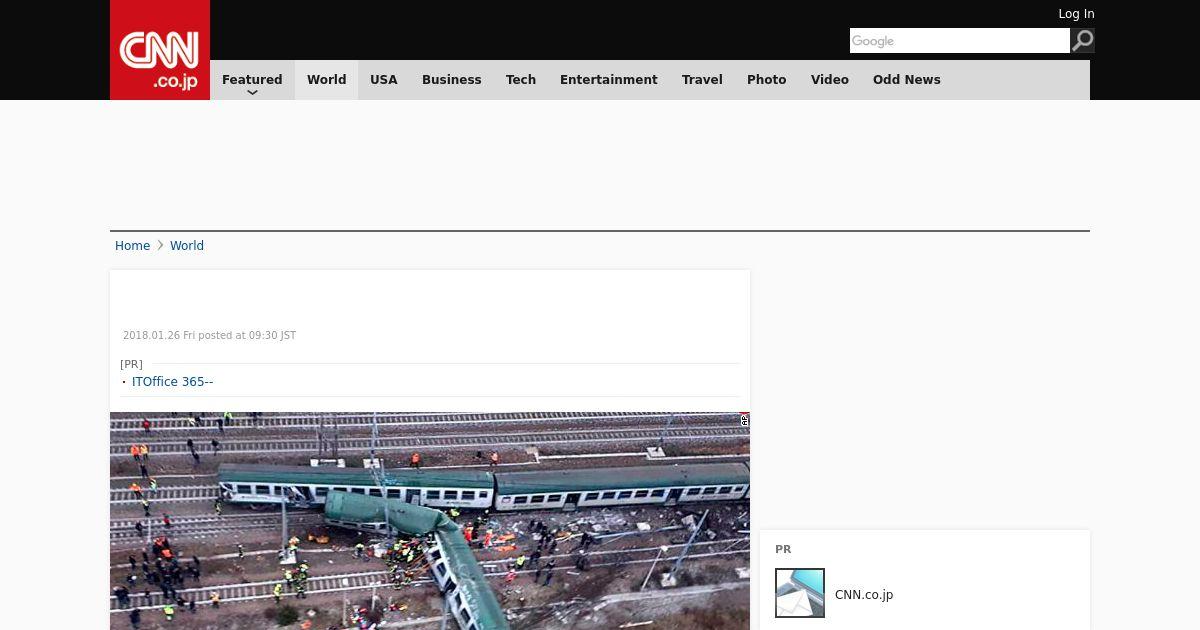Go to the USA section
The width and height of the screenshot is (1200, 630).
(x=384, y=80)
